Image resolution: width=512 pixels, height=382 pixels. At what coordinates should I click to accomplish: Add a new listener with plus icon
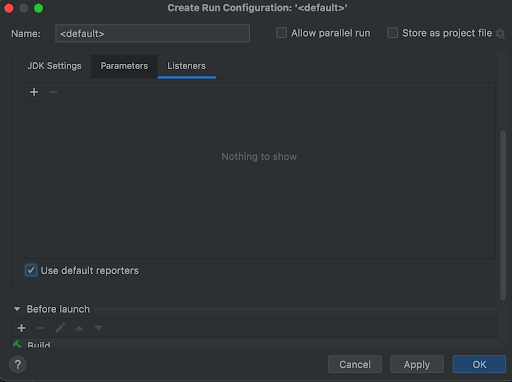tap(34, 92)
